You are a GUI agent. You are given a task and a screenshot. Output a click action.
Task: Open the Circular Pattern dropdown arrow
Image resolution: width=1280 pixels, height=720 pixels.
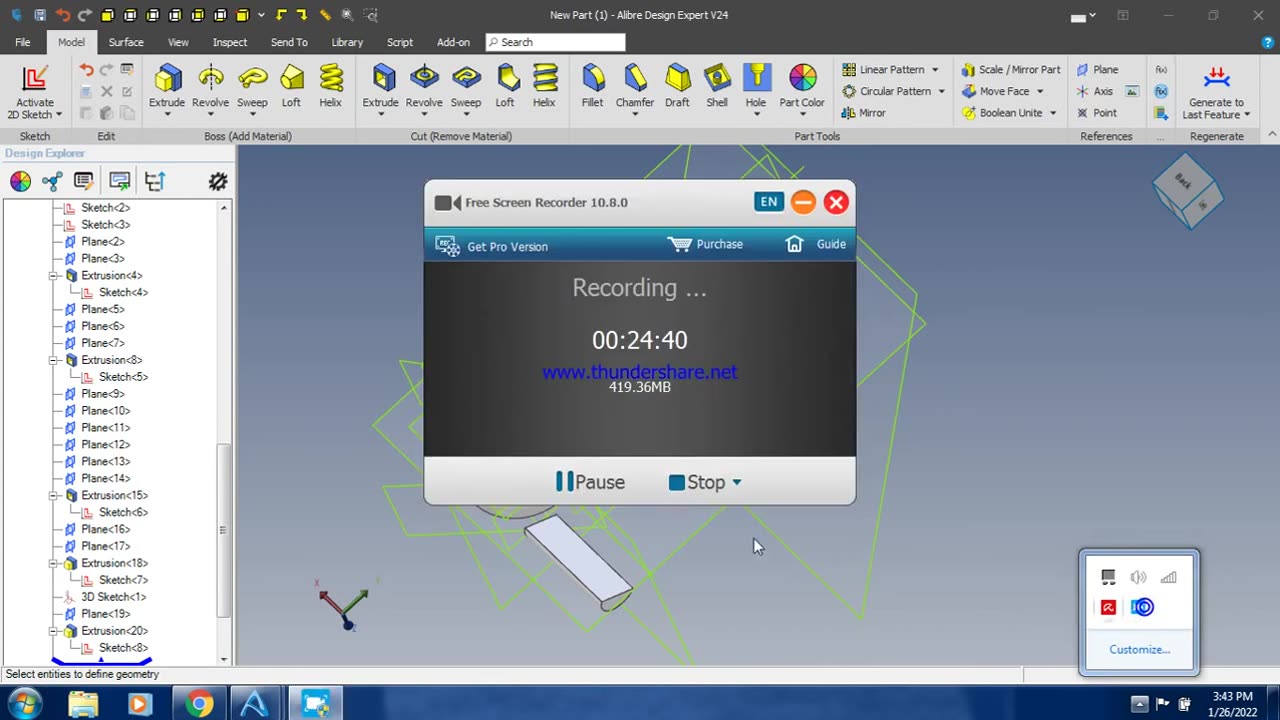(x=941, y=91)
